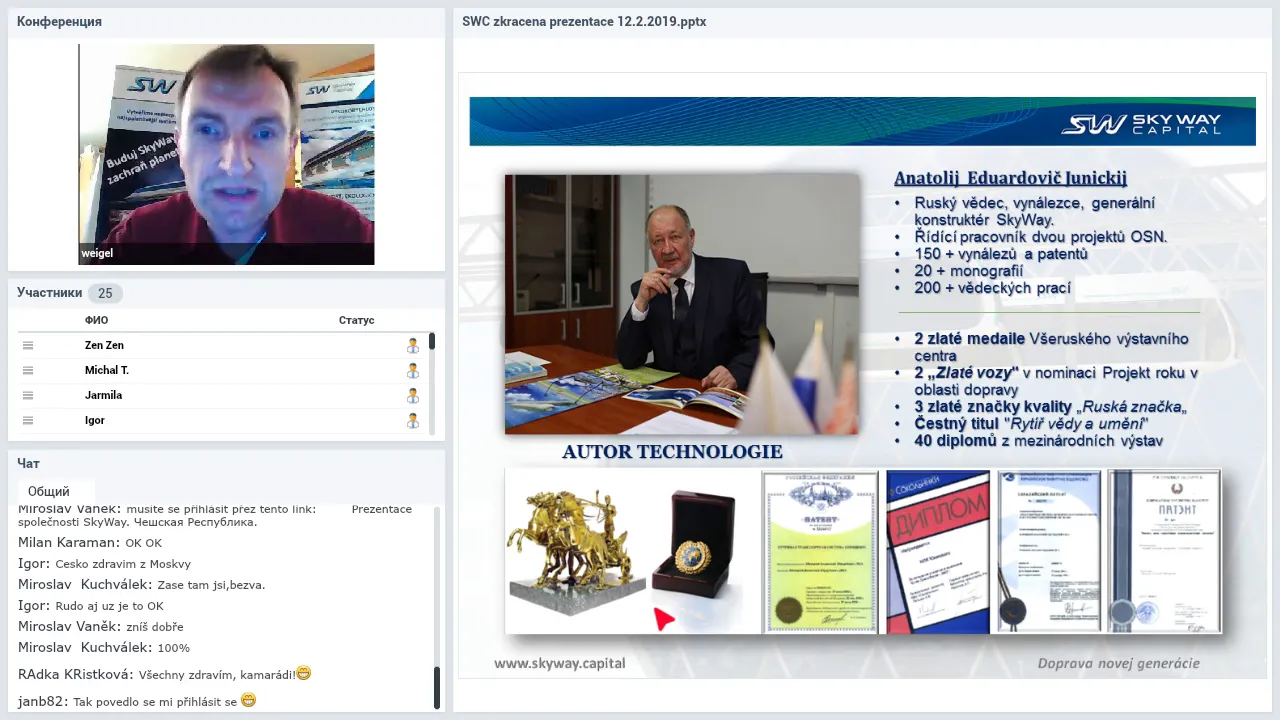Click the status user icon for Zen Zen
This screenshot has height=720, width=1280.
(412, 345)
